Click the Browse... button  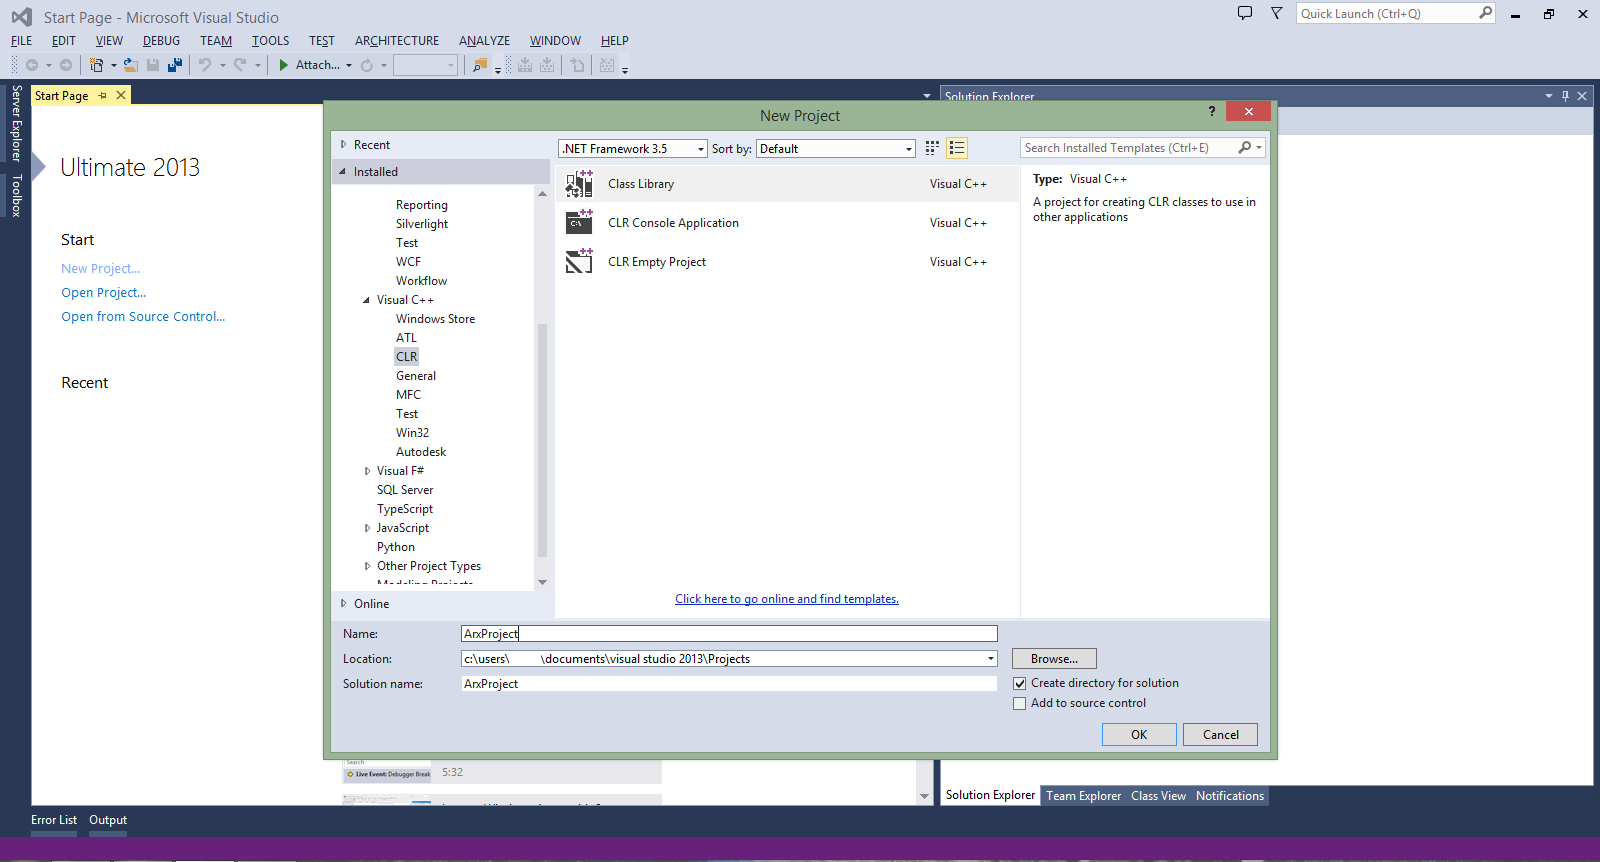coord(1054,659)
